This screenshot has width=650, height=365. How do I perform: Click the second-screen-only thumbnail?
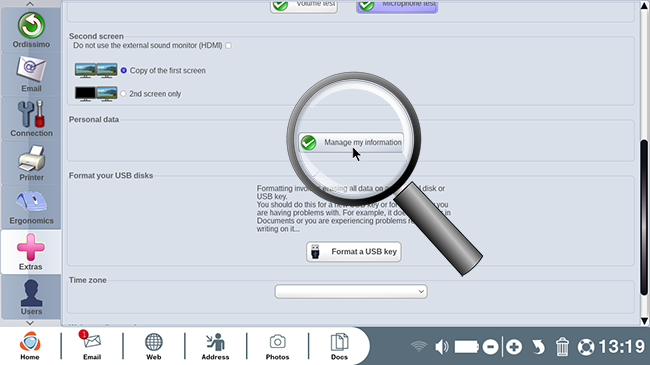coord(96,94)
